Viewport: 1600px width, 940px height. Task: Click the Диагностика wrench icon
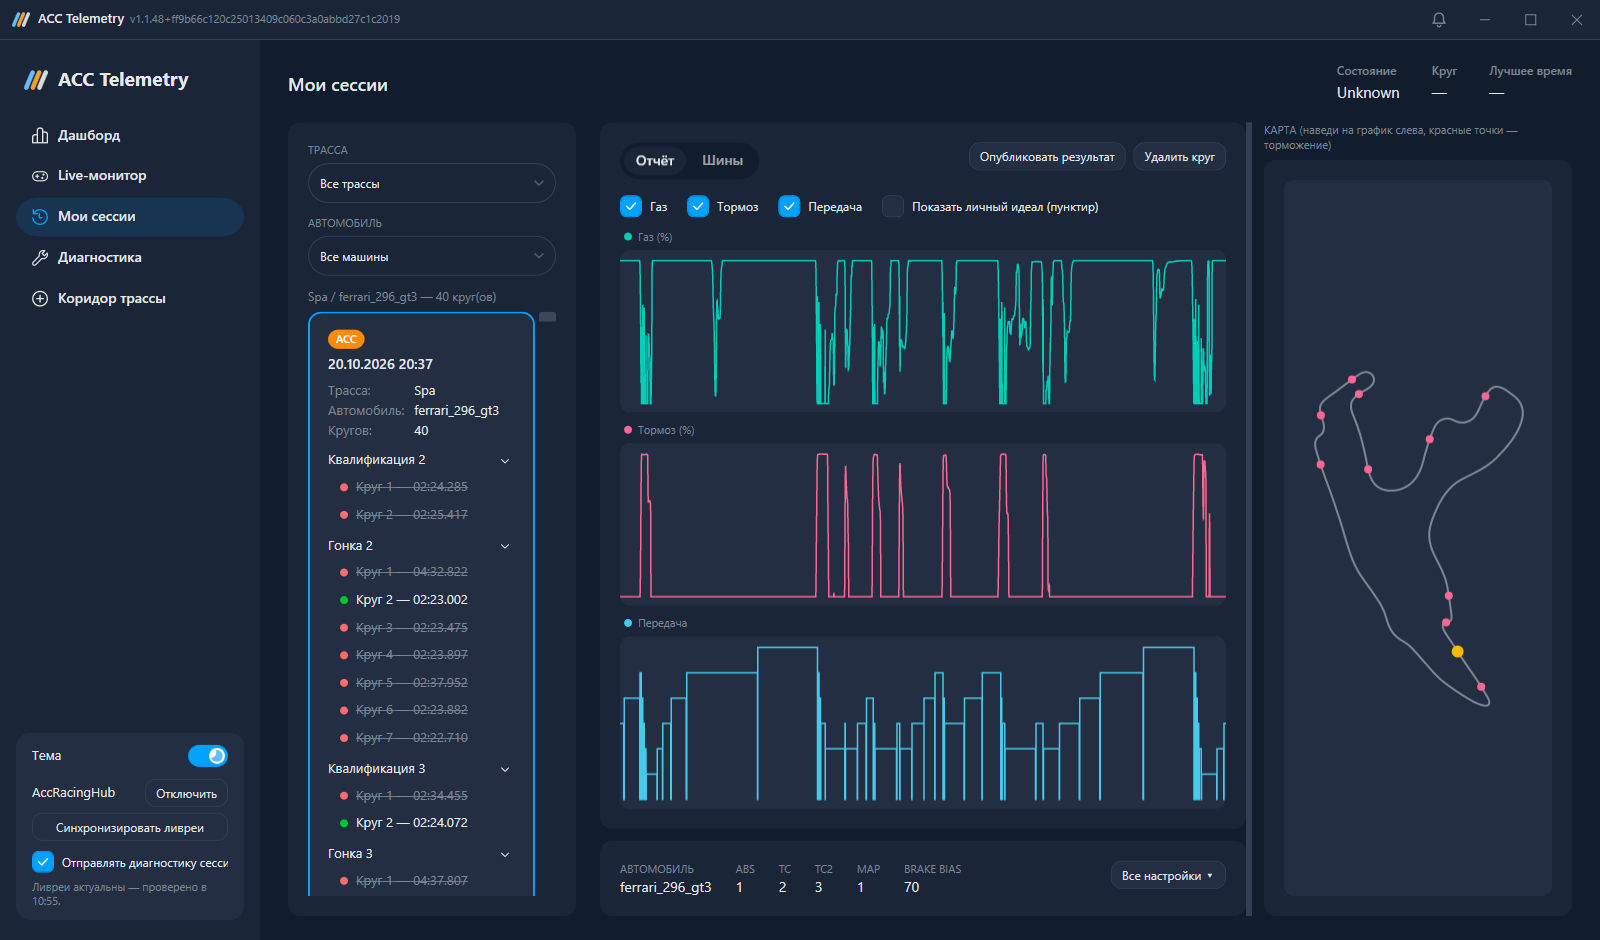pyautogui.click(x=40, y=258)
